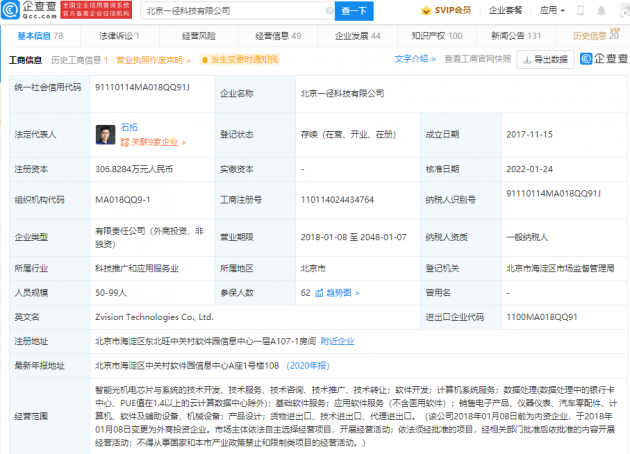Click the Qcc.com logo icon

(10, 10)
